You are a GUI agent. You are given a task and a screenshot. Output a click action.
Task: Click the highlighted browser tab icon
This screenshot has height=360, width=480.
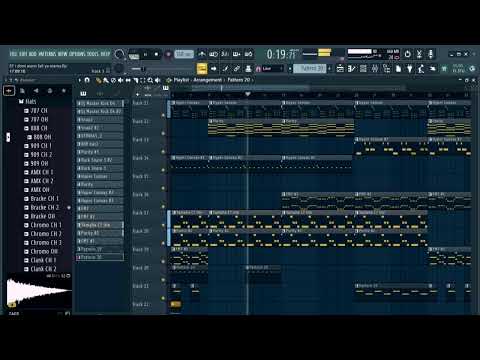(x=9, y=91)
